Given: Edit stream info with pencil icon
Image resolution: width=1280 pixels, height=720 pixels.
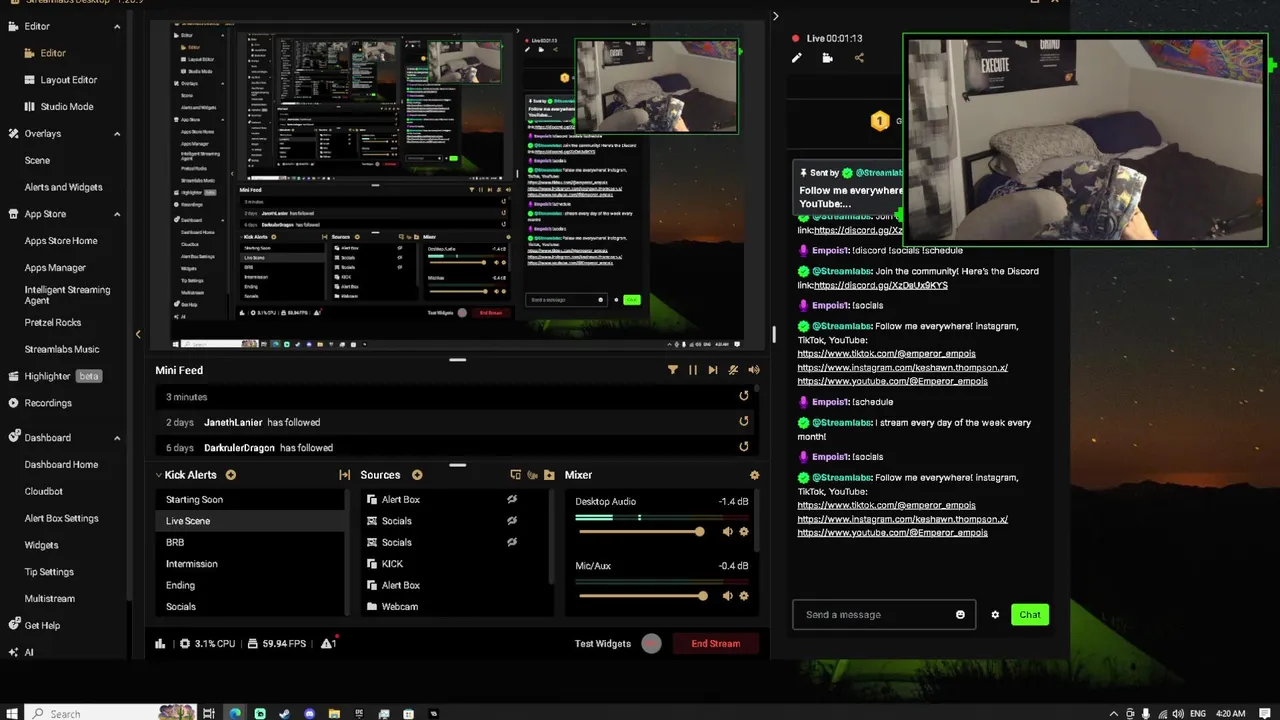Looking at the screenshot, I should 797,58.
